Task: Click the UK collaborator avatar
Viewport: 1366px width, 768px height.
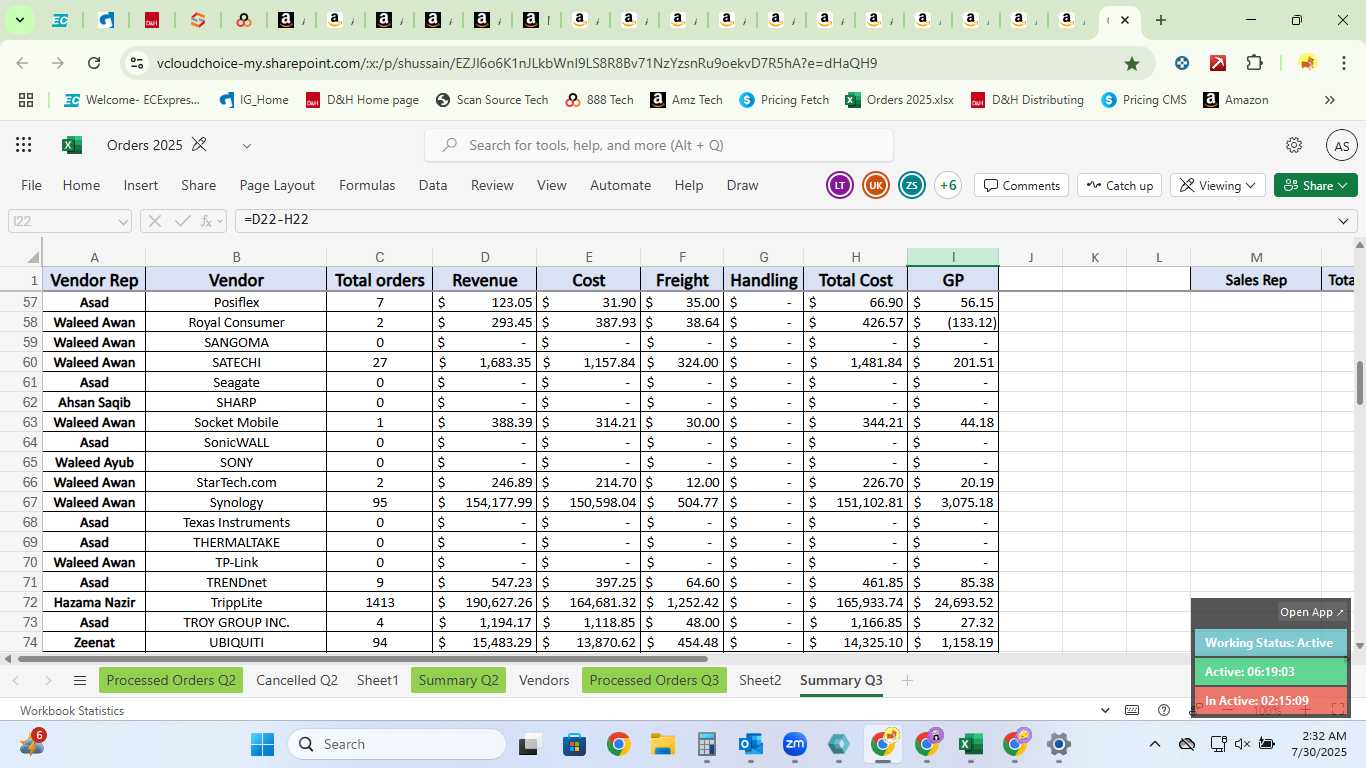Action: 876,185
